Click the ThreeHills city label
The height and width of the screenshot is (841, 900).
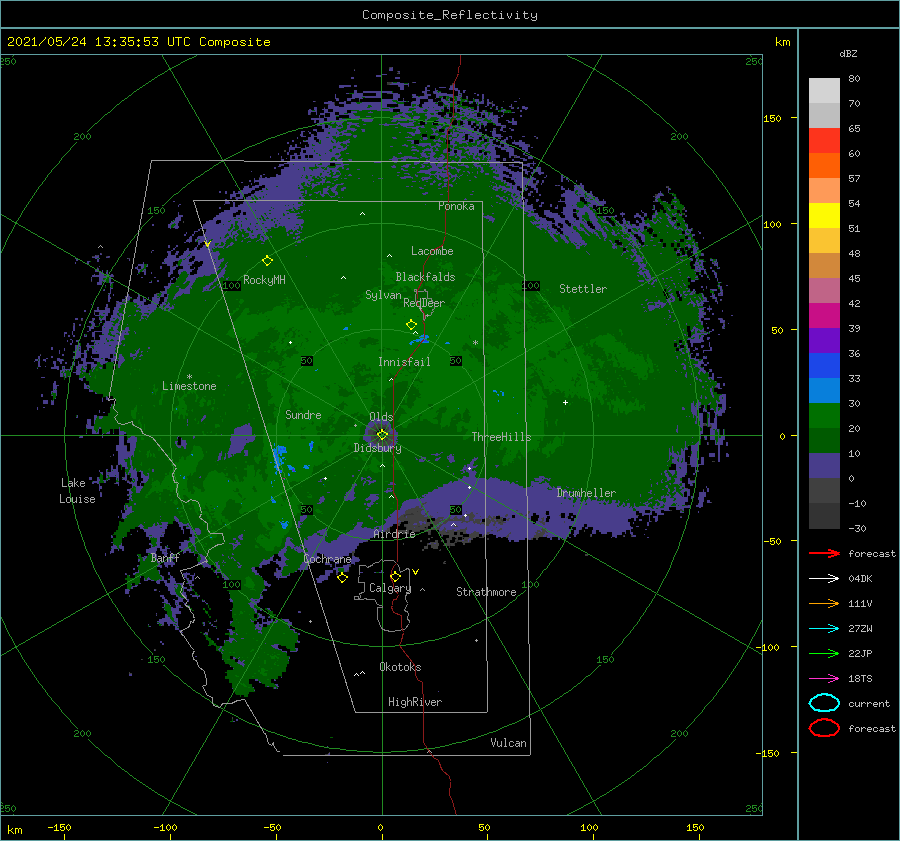coord(502,437)
